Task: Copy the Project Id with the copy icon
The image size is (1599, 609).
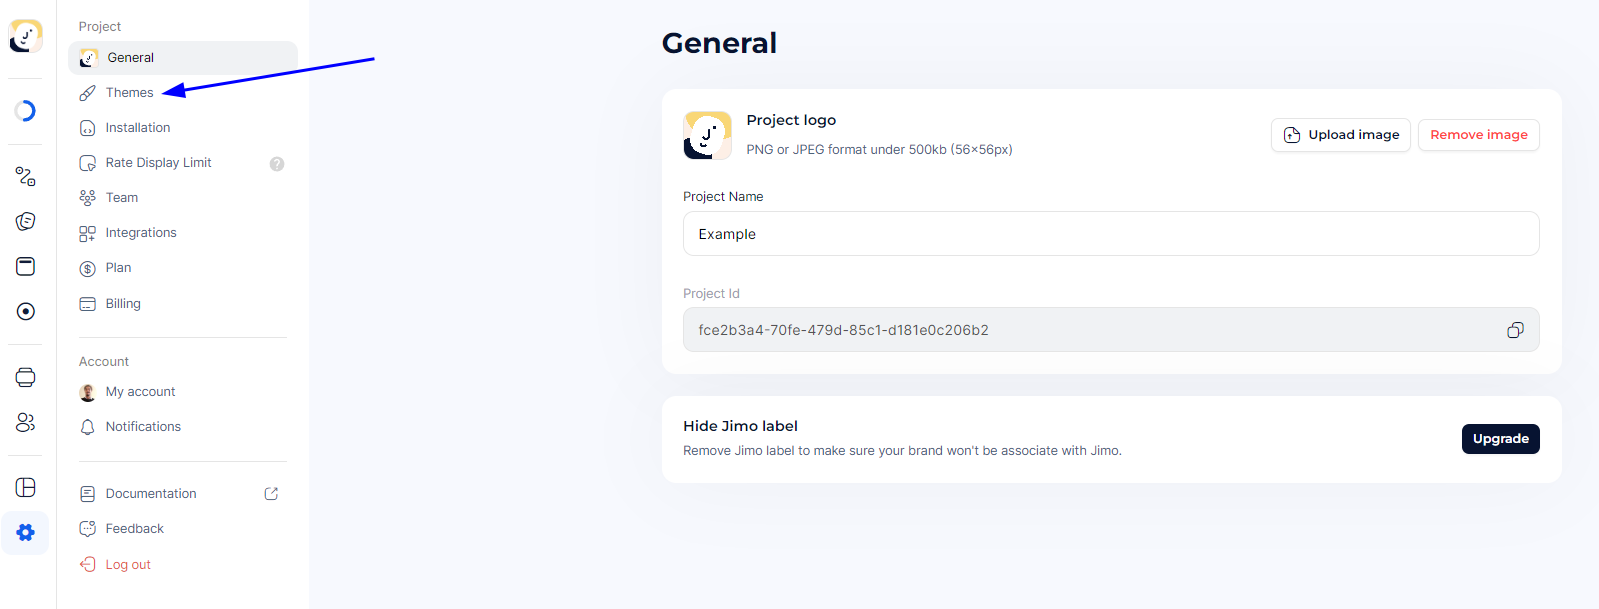Action: pyautogui.click(x=1515, y=330)
